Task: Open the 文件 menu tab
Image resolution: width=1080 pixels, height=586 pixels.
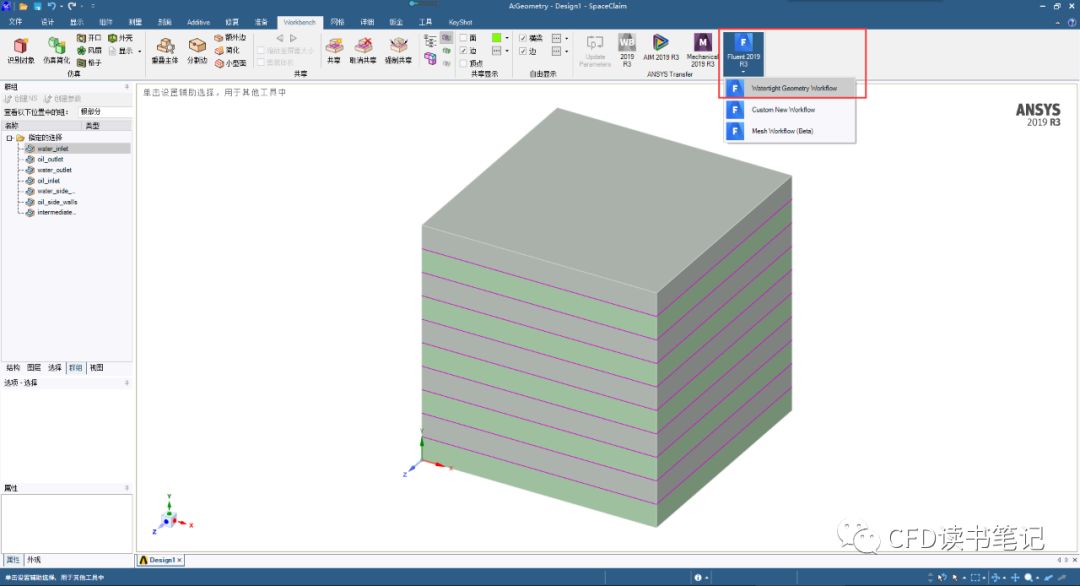Action: [15, 22]
